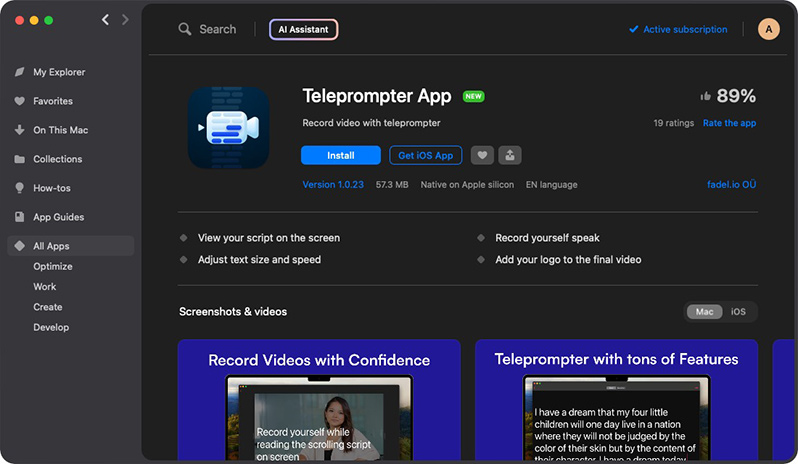
Task: Click the magnifying glass search icon
Action: (x=185, y=29)
